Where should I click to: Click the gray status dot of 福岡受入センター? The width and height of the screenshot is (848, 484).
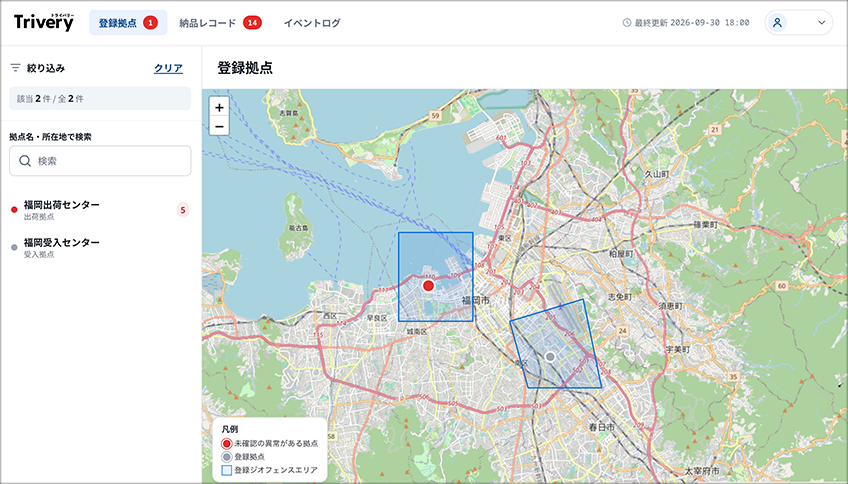point(14,248)
